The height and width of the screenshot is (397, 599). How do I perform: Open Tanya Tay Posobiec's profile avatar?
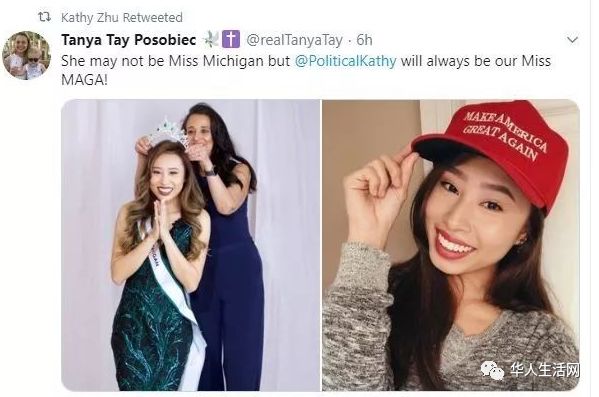point(27,55)
